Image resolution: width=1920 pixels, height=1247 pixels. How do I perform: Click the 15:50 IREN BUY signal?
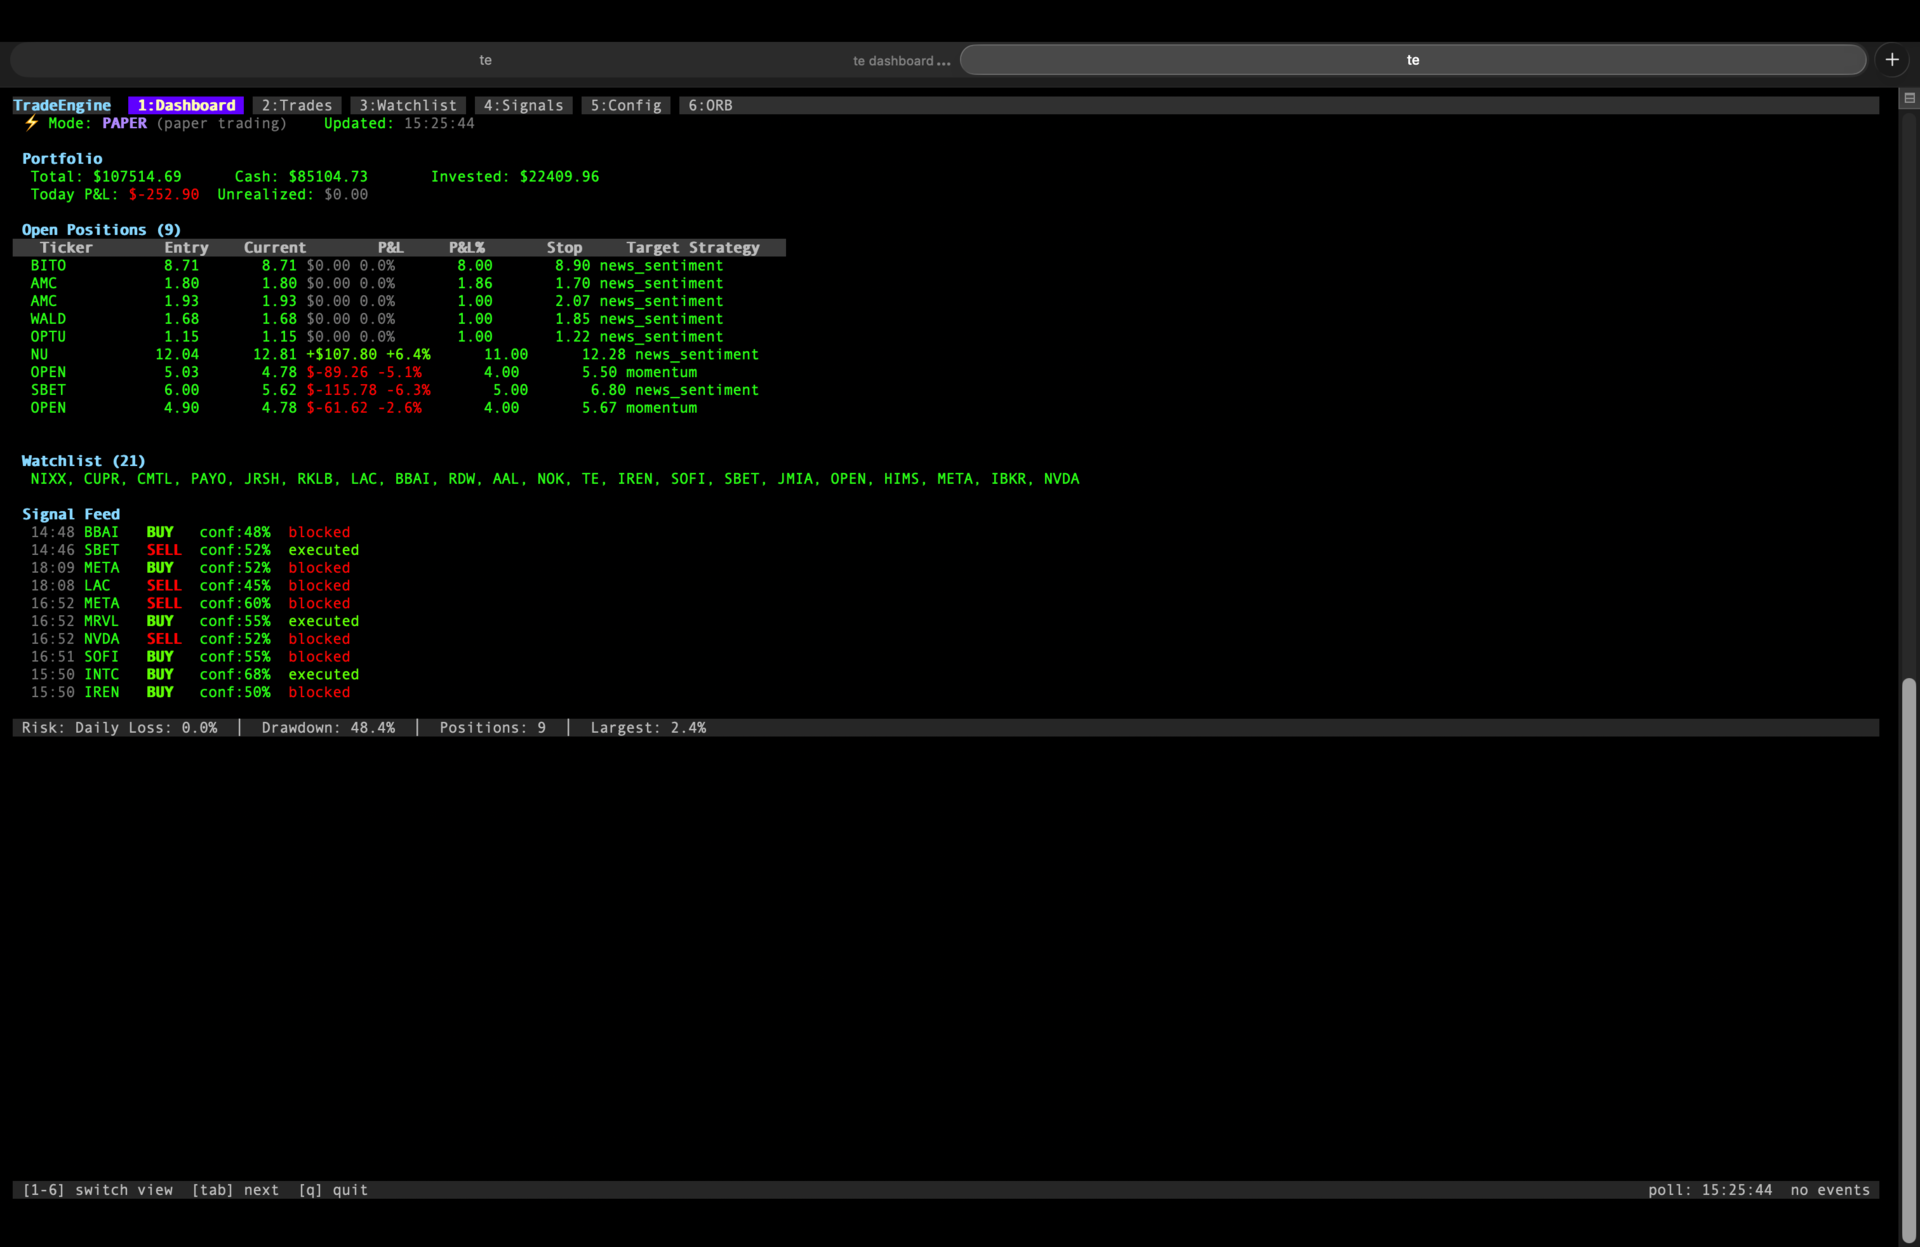tap(190, 692)
